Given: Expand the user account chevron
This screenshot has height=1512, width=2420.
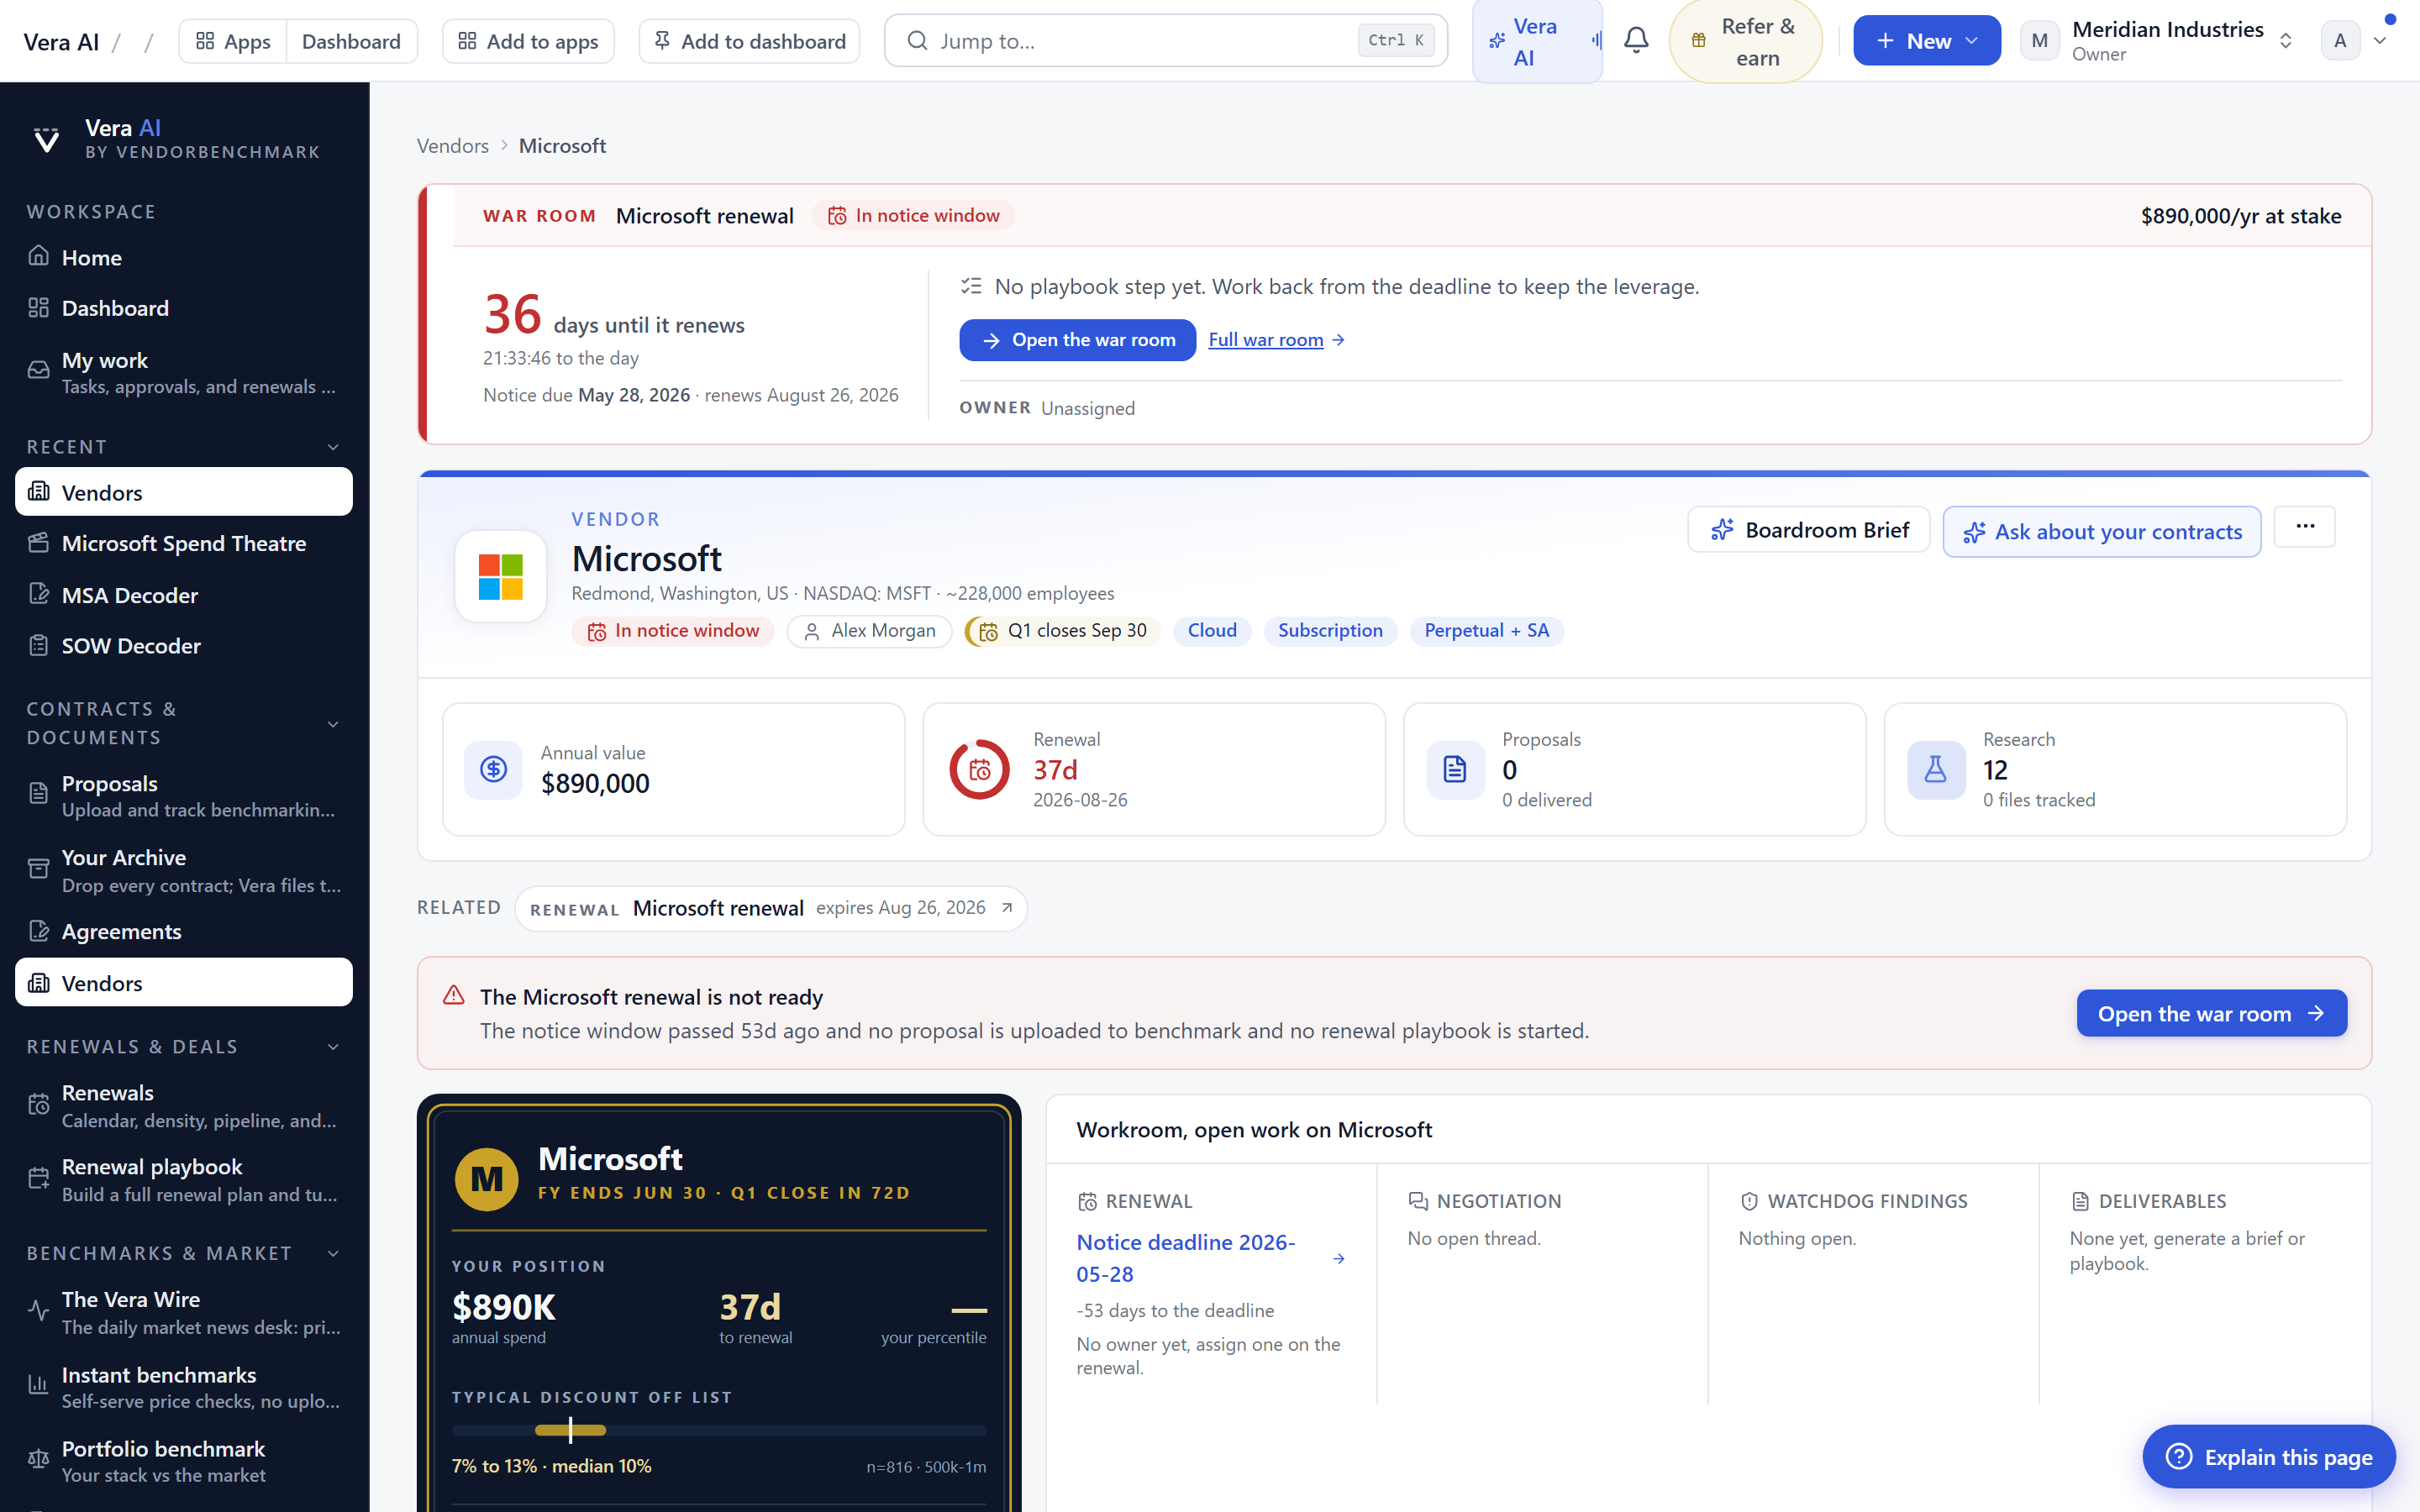Looking at the screenshot, I should pyautogui.click(x=2380, y=41).
